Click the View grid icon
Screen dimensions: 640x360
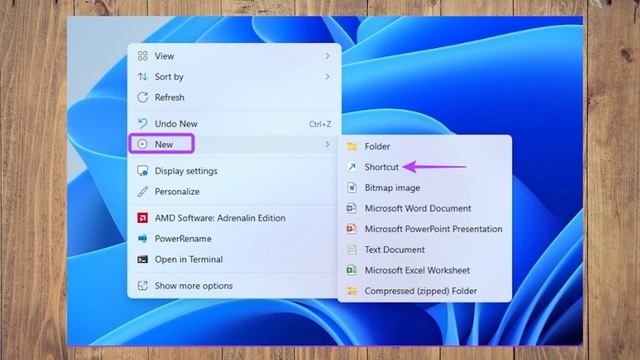pyautogui.click(x=142, y=56)
